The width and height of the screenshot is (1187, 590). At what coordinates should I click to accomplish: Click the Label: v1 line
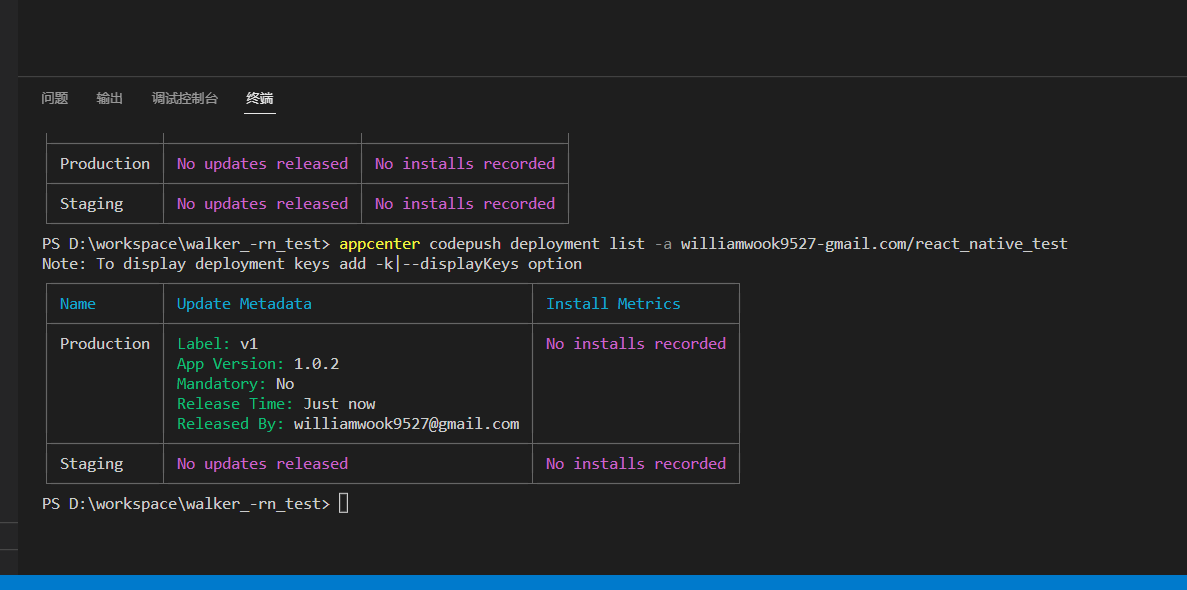pyautogui.click(x=217, y=343)
